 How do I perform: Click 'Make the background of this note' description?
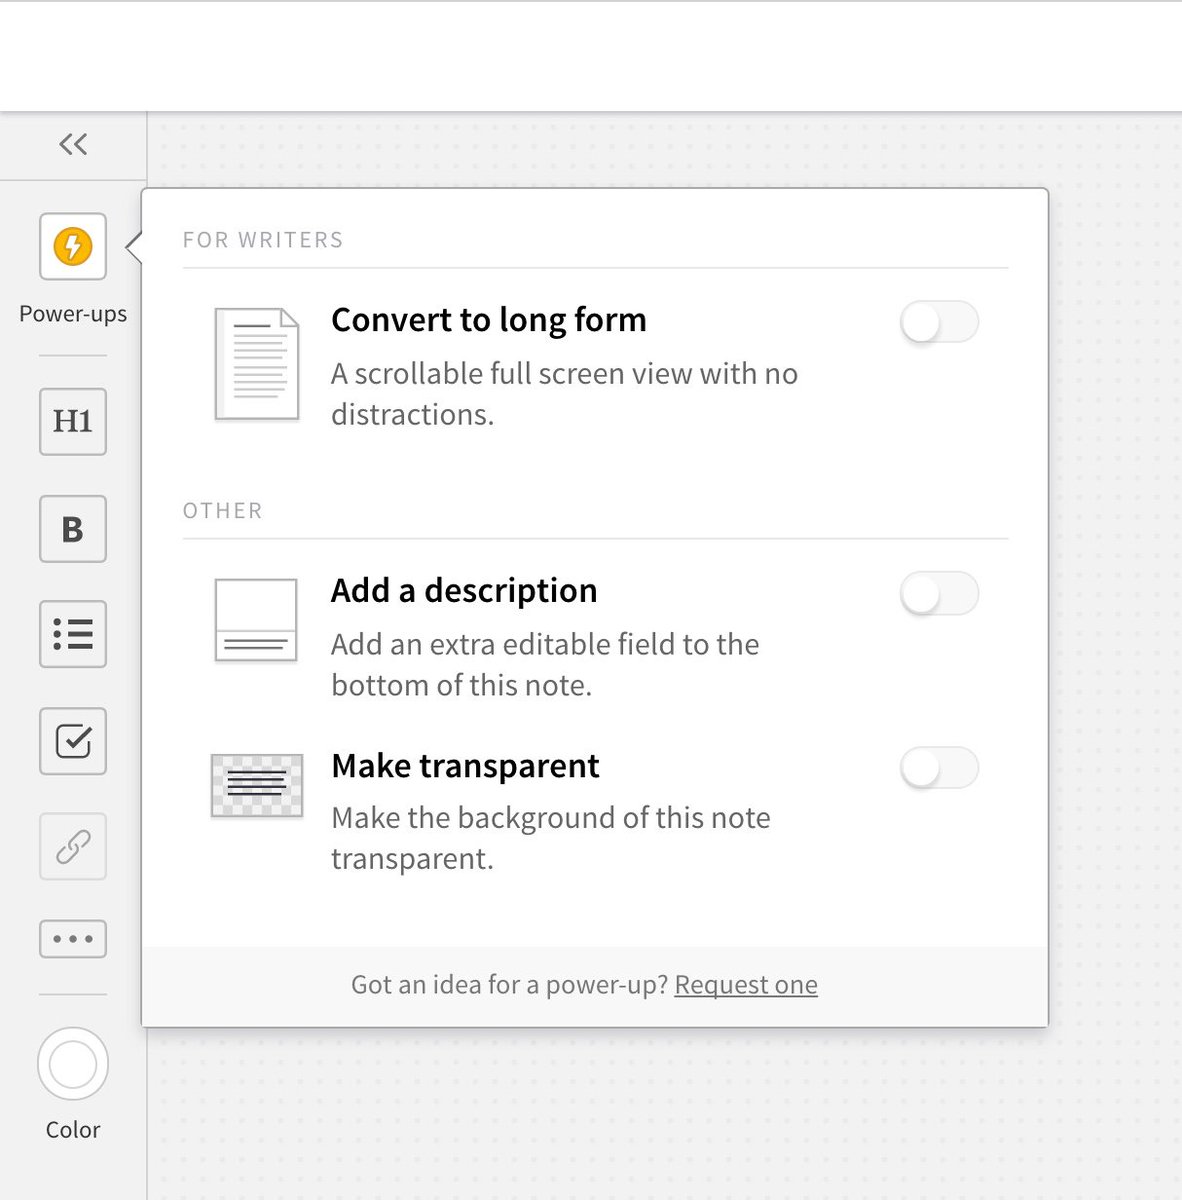click(551, 838)
